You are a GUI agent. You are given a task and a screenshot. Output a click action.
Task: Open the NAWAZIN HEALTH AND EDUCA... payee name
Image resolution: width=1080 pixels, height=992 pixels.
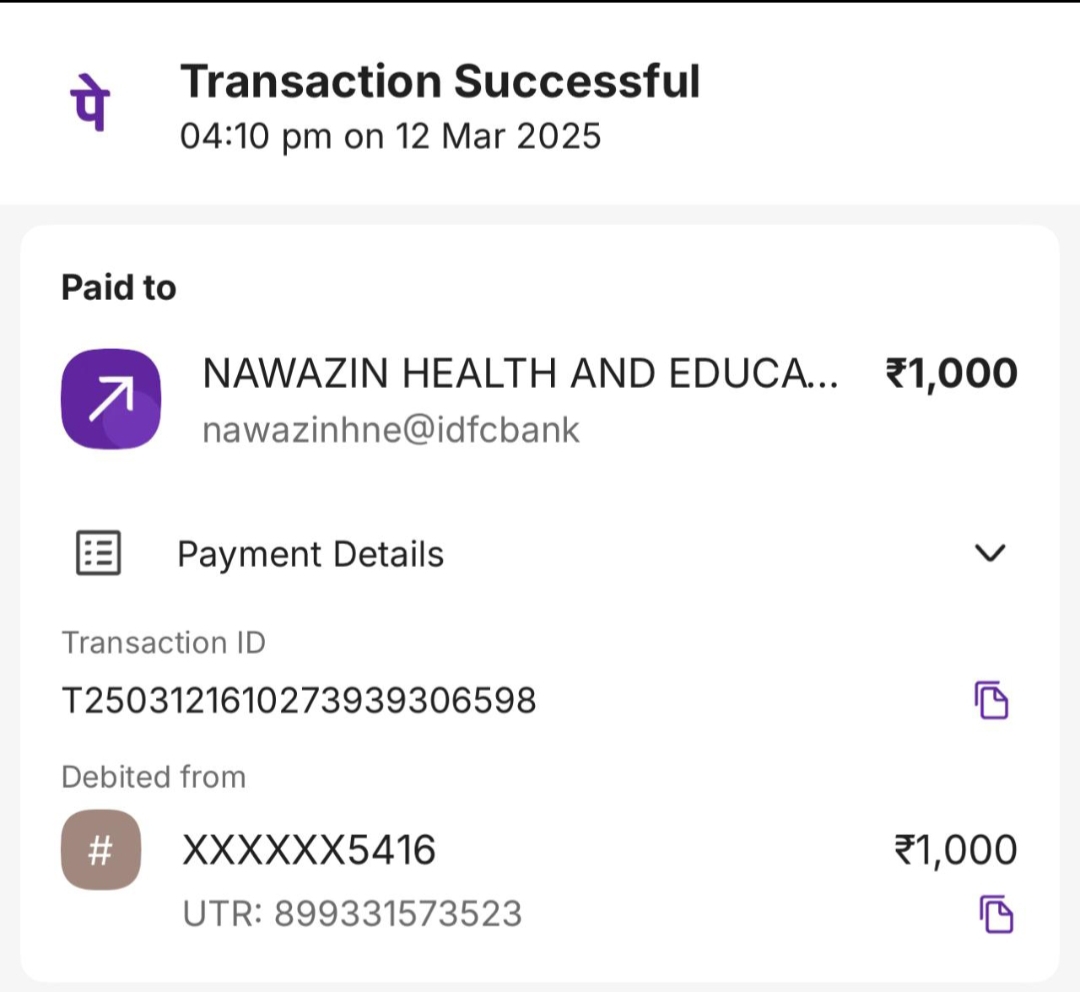[x=520, y=374]
